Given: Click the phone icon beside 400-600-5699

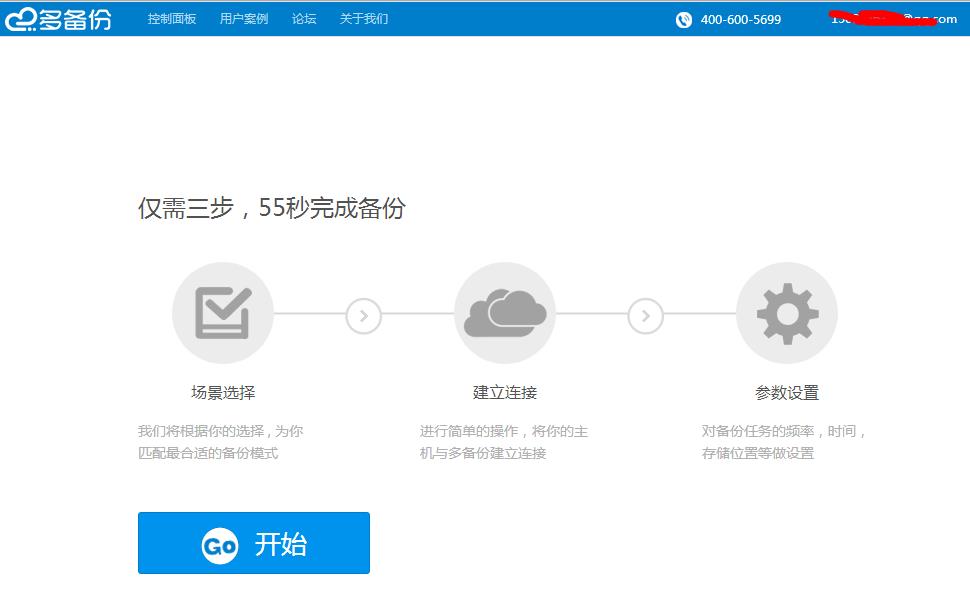Looking at the screenshot, I should click(684, 20).
